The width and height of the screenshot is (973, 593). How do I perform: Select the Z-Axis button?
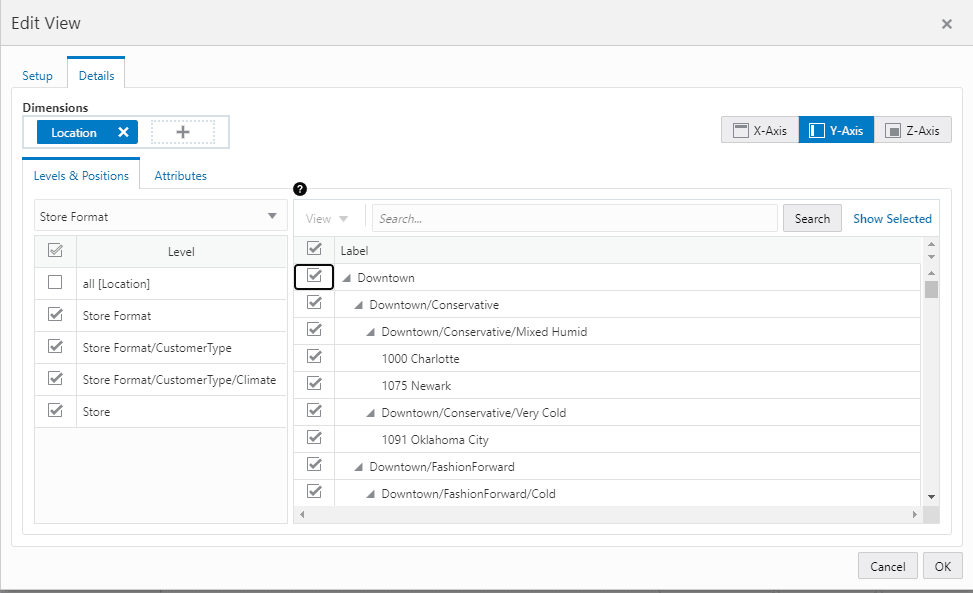point(912,130)
